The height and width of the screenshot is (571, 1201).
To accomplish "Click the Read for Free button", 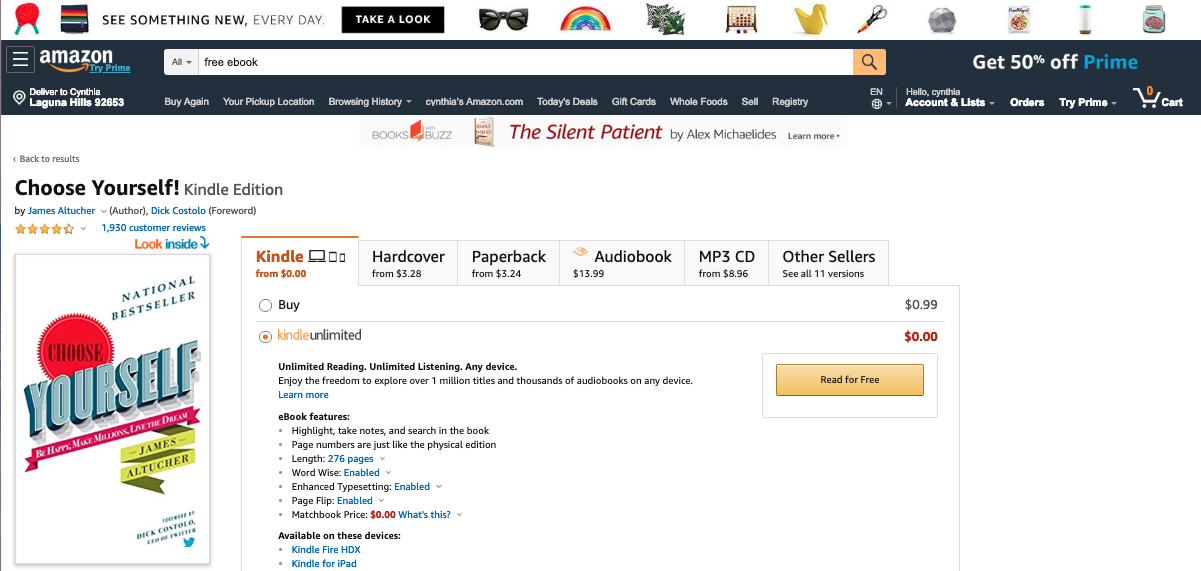I will [x=849, y=380].
